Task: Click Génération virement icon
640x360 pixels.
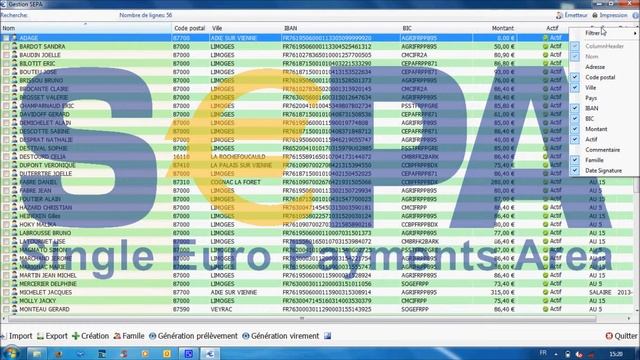Action: pyautogui.click(x=246, y=336)
